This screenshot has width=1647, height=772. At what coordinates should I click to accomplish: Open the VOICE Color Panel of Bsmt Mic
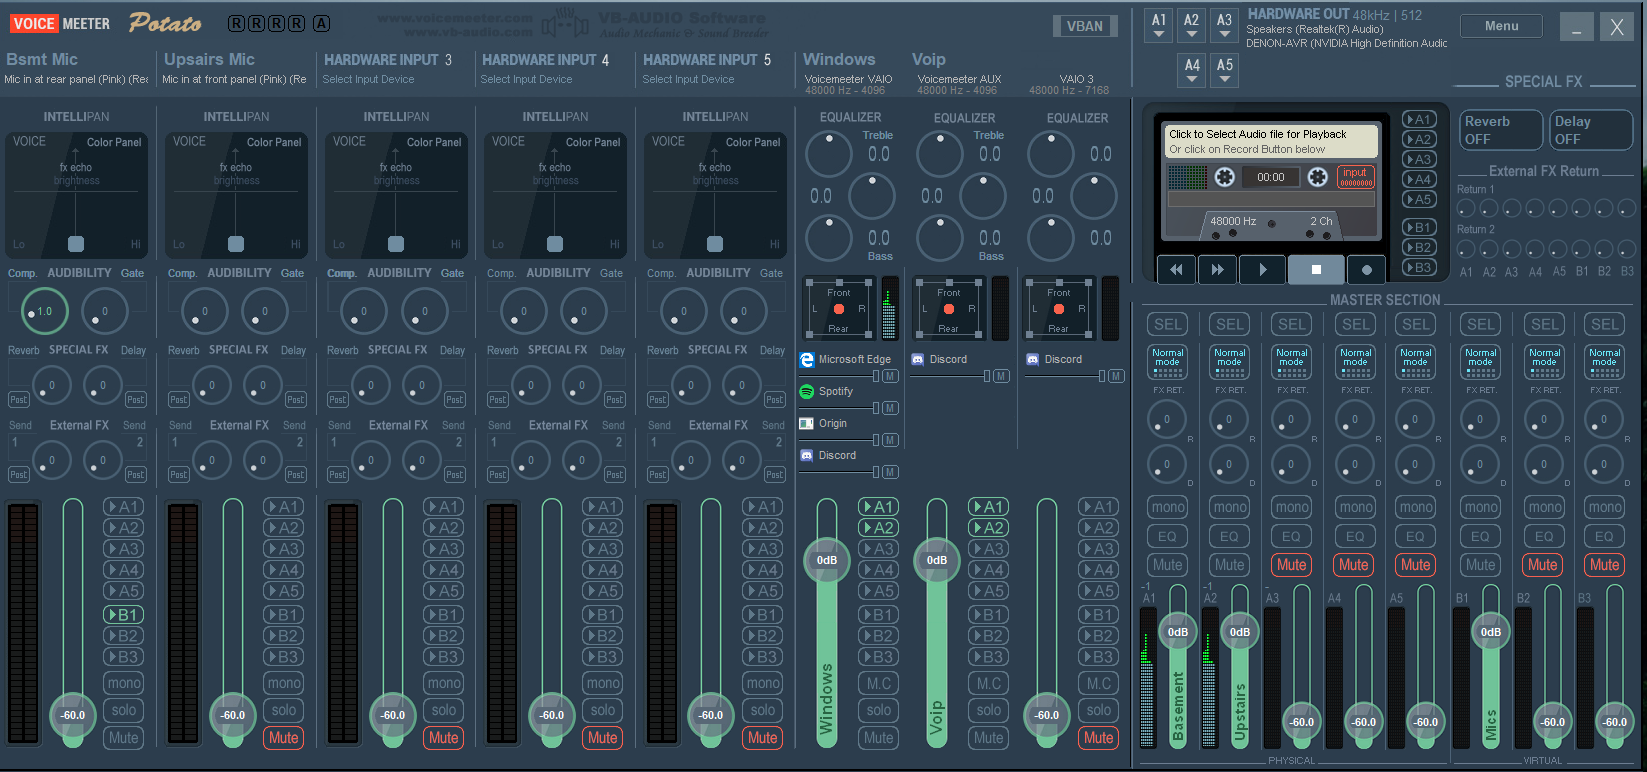coord(77,195)
